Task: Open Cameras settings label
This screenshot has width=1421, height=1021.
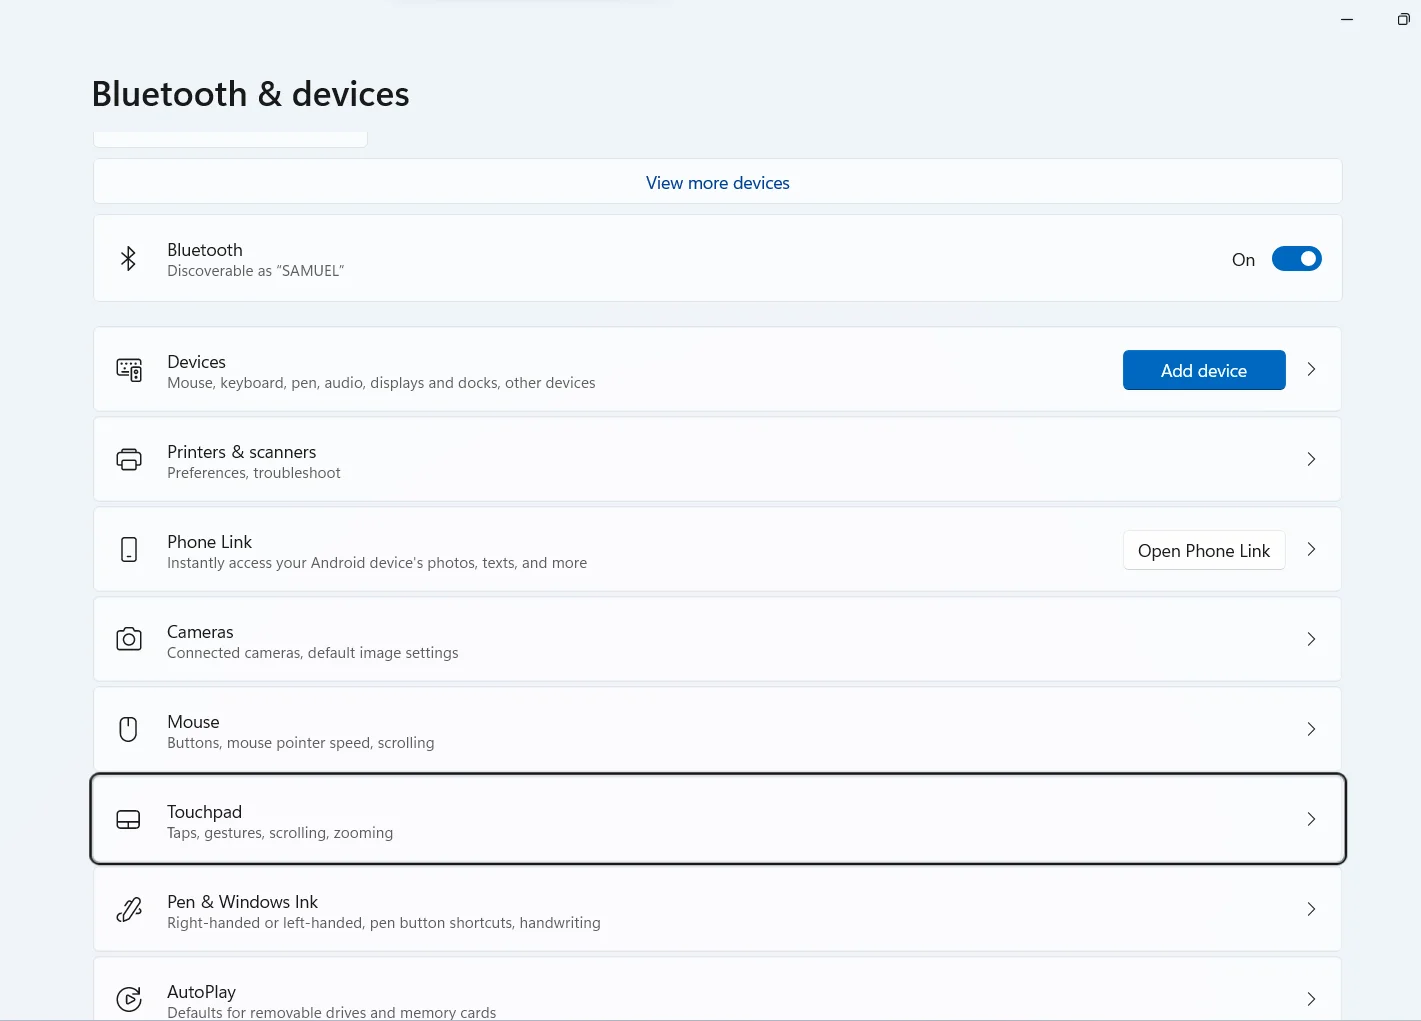Action: click(200, 632)
